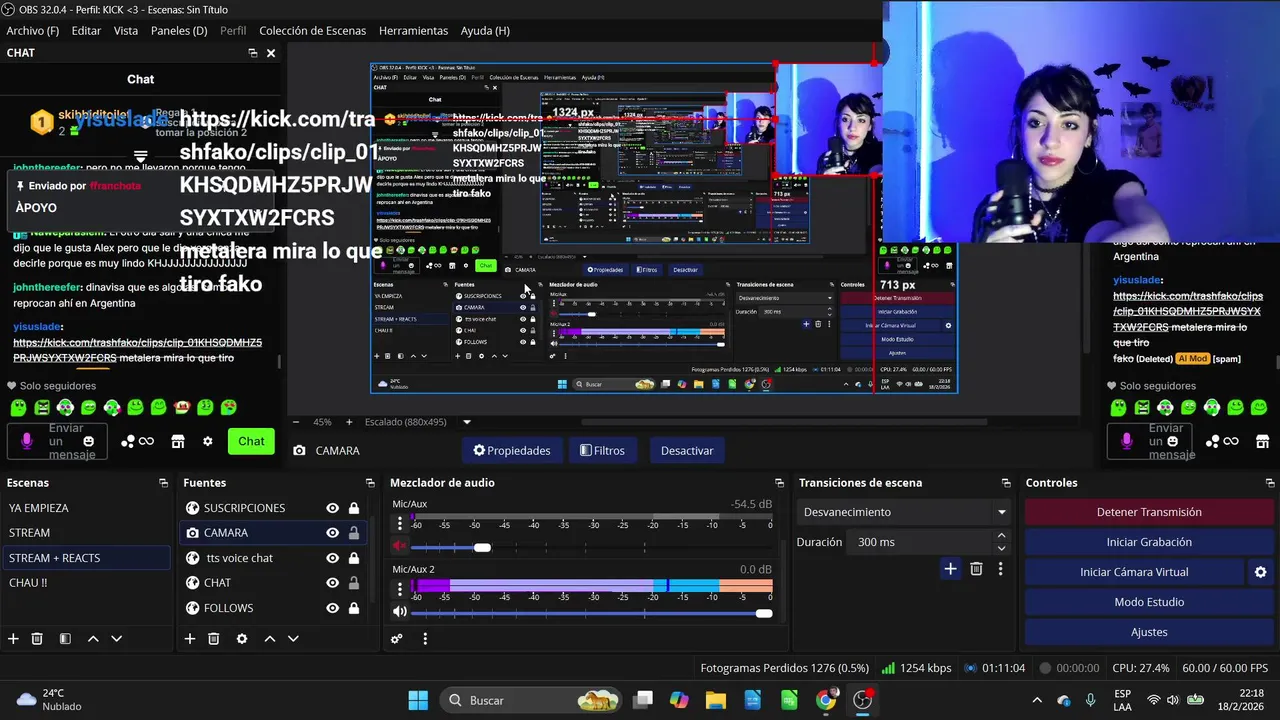
Task: Open the preview scaling dropdown arrow
Action: 466,422
